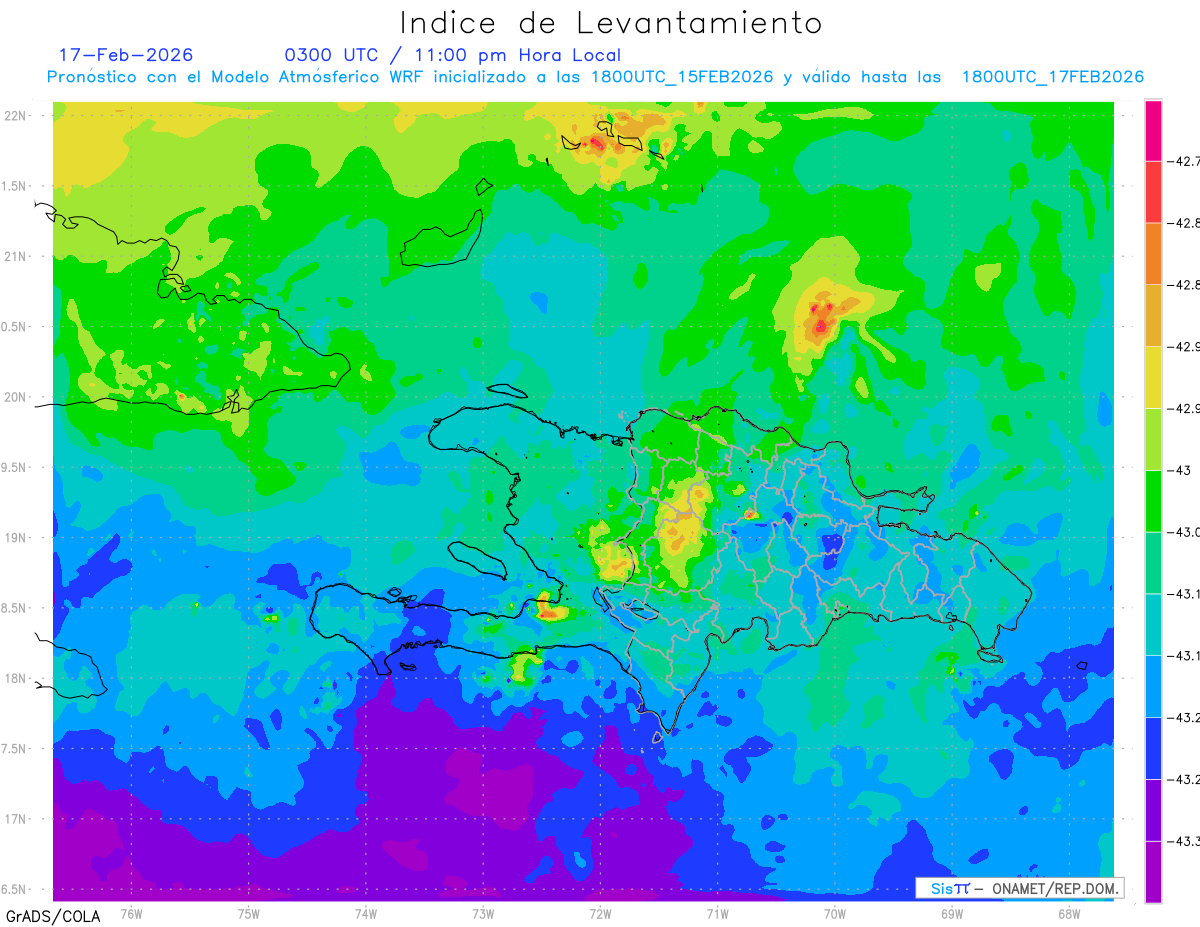
Task: Click longitude label '68W'
Action: [1068, 914]
